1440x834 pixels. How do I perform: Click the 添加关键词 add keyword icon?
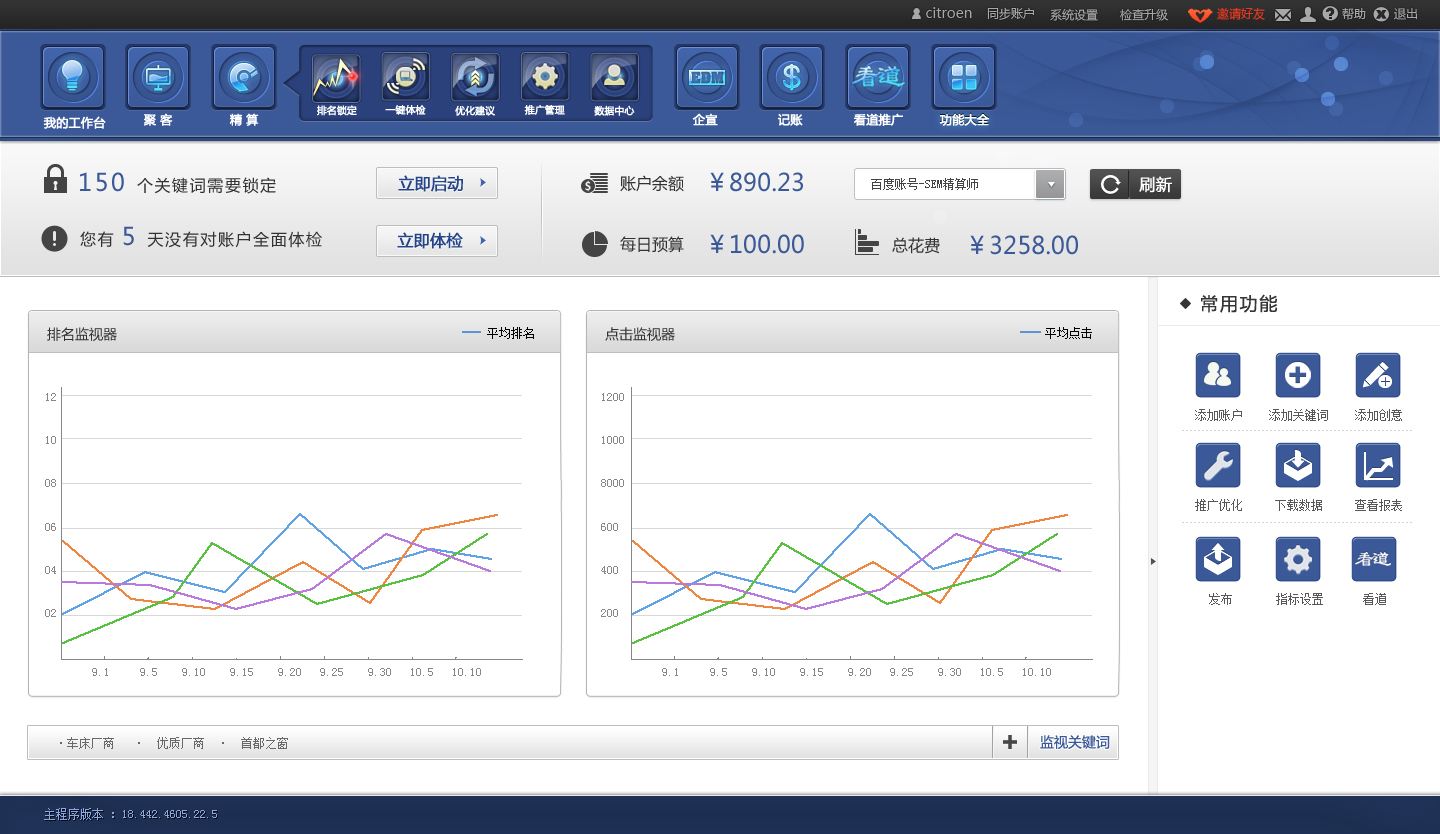coord(1298,375)
